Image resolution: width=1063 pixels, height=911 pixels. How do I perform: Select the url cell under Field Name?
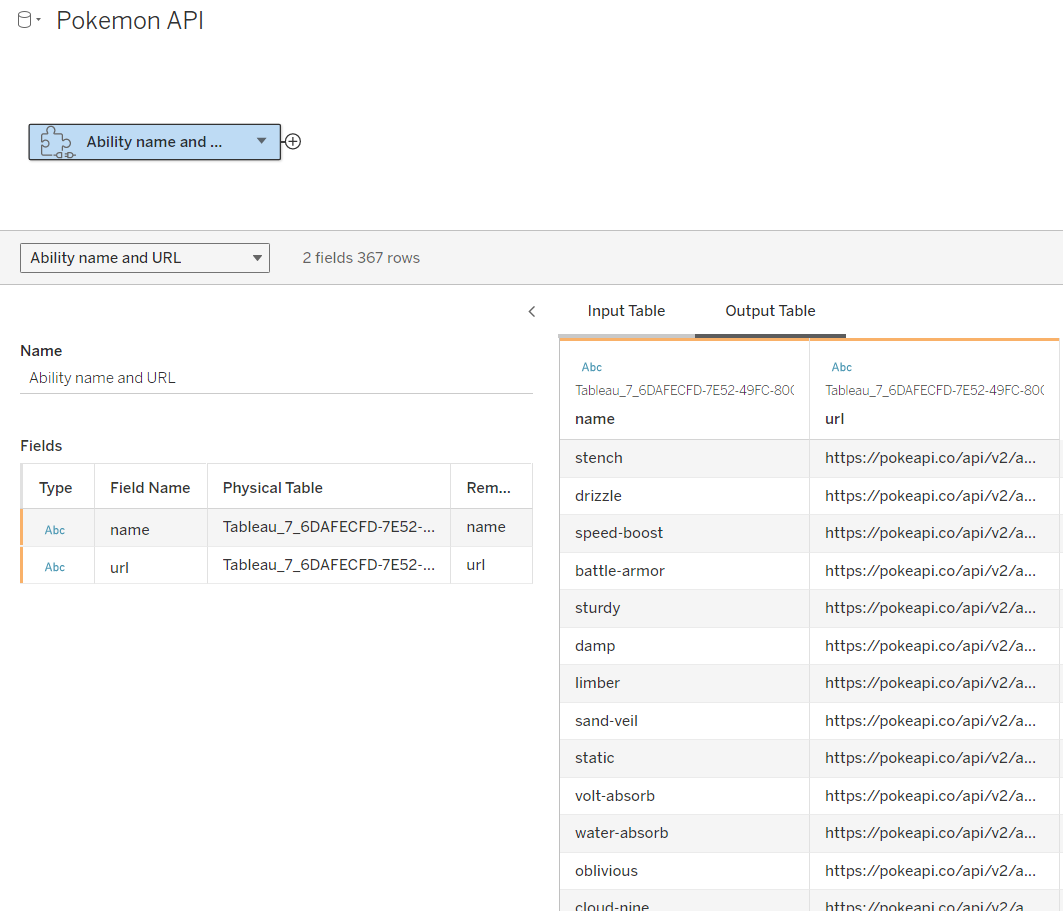(x=151, y=566)
